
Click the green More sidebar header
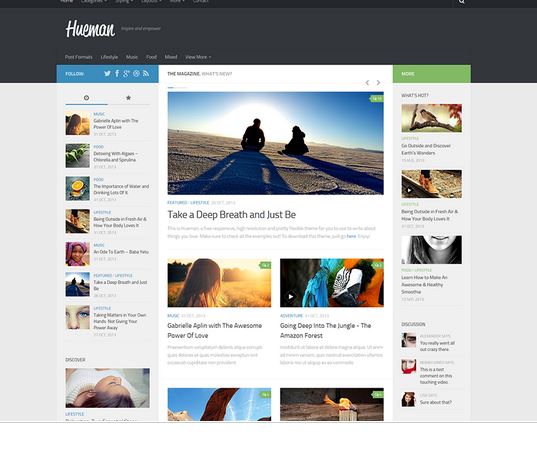(x=432, y=74)
